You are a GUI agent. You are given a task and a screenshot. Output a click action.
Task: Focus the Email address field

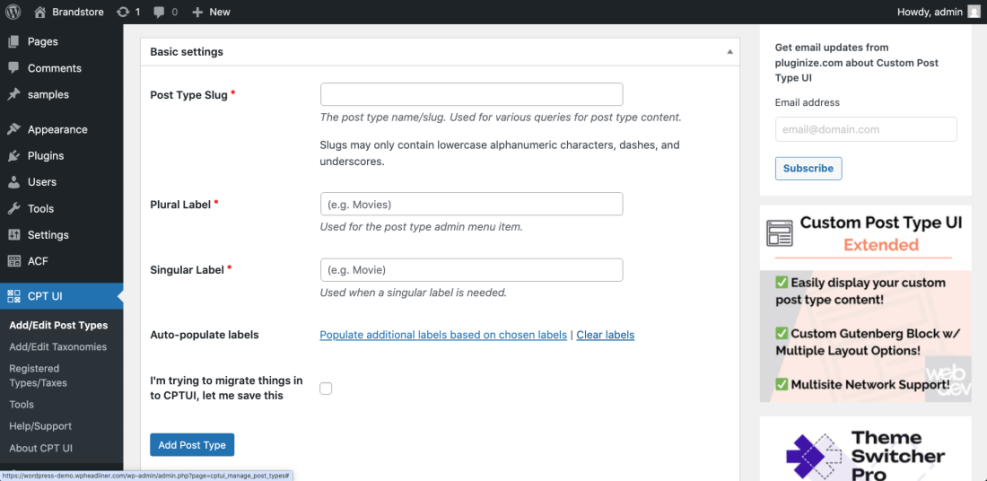pyautogui.click(x=866, y=130)
